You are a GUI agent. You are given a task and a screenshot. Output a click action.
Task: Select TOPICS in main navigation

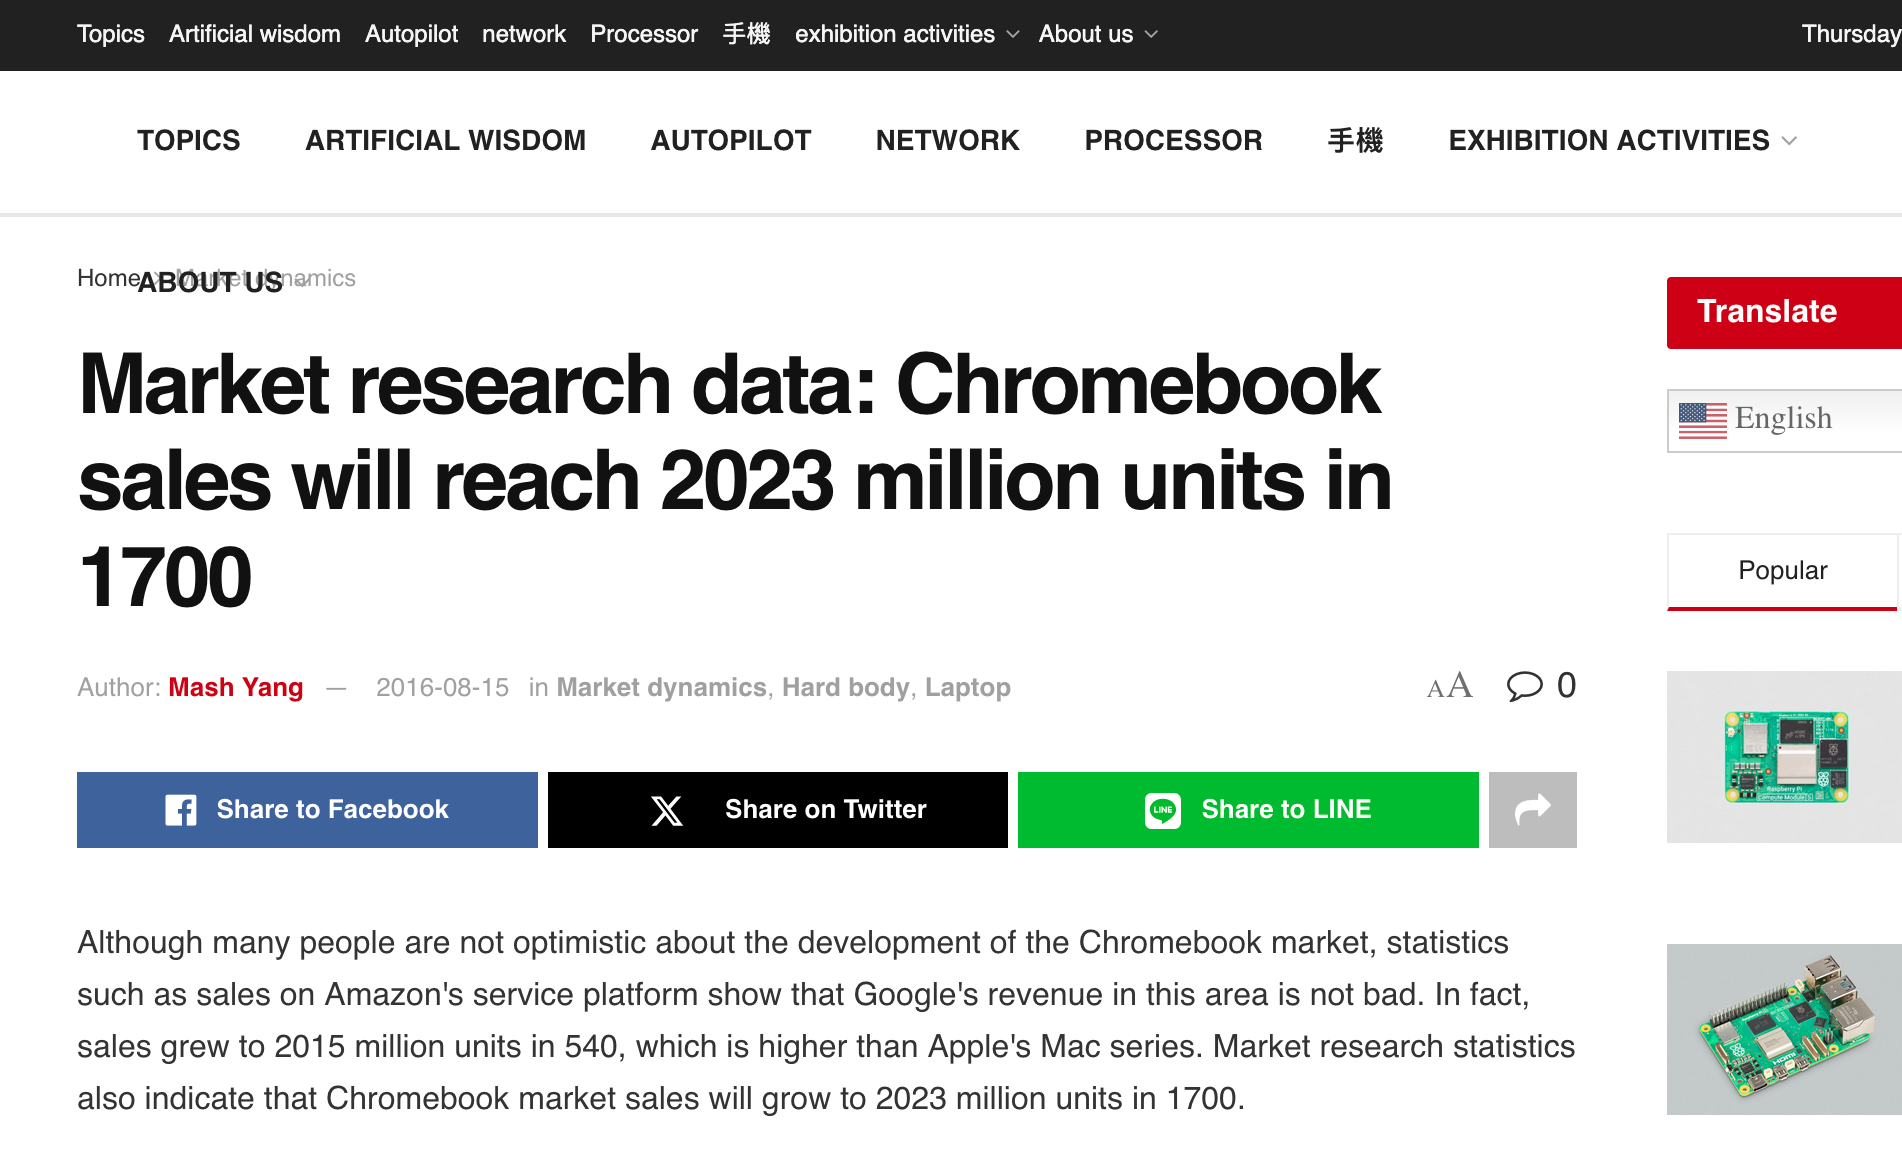[x=189, y=141]
